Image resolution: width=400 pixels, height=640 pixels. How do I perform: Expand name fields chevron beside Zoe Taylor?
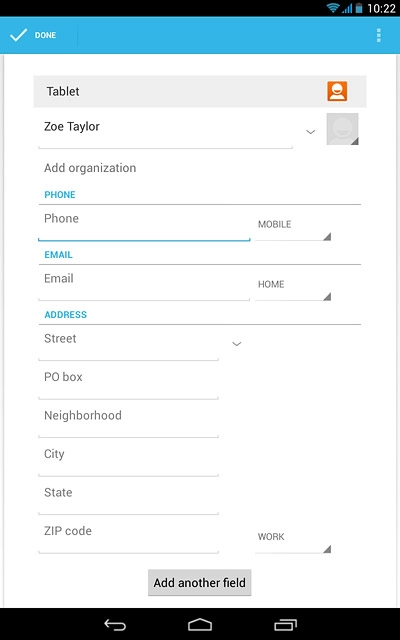point(311,132)
